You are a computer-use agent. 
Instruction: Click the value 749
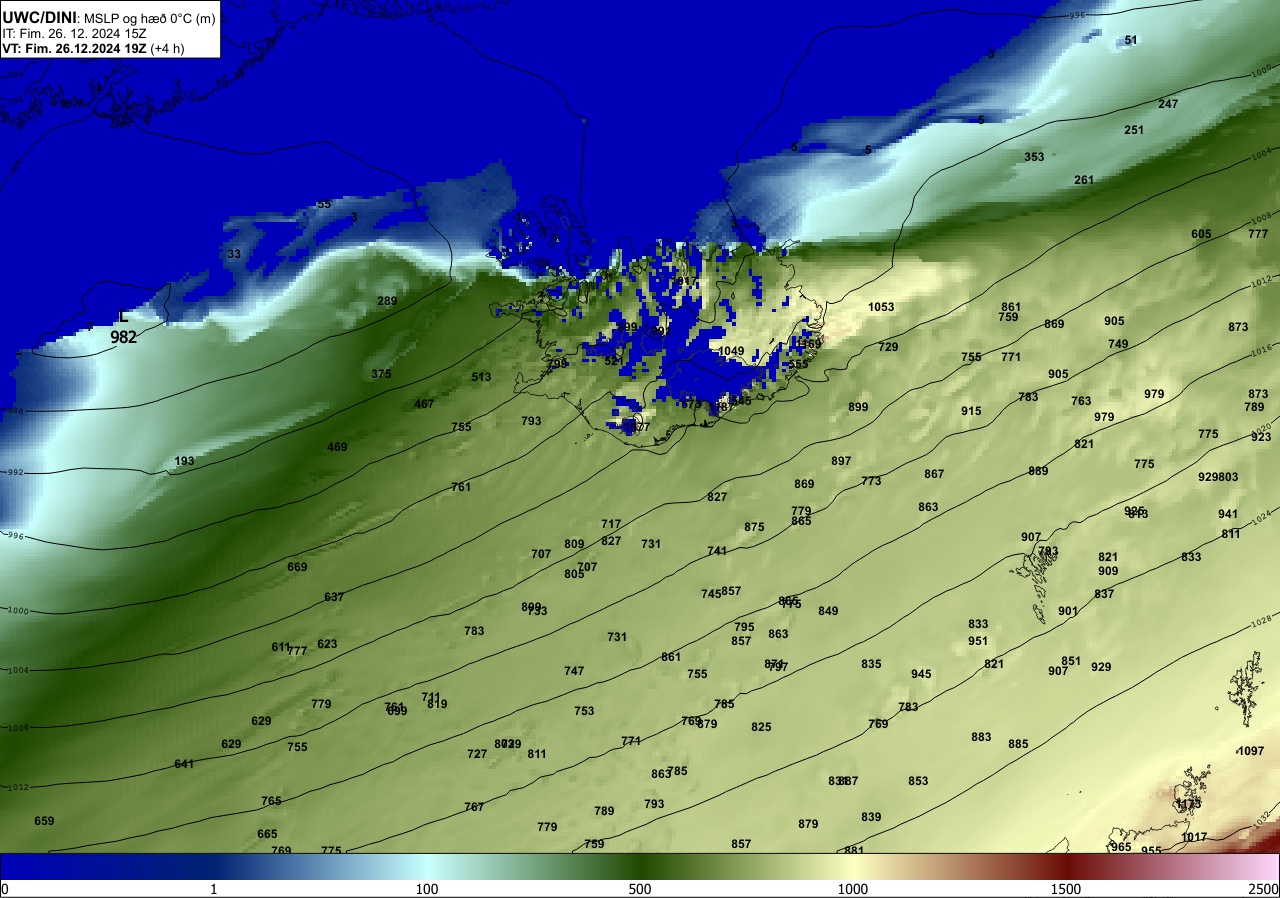[x=1118, y=344]
